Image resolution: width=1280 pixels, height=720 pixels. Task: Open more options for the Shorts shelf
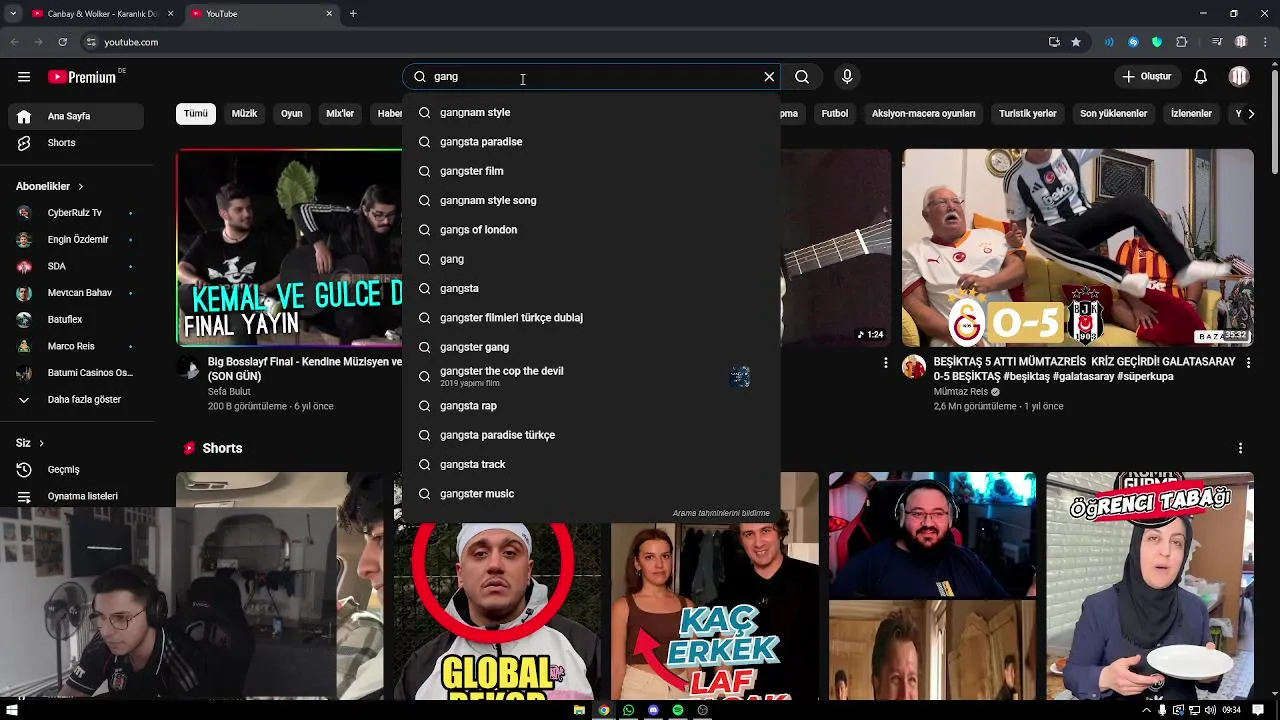tap(1240, 449)
